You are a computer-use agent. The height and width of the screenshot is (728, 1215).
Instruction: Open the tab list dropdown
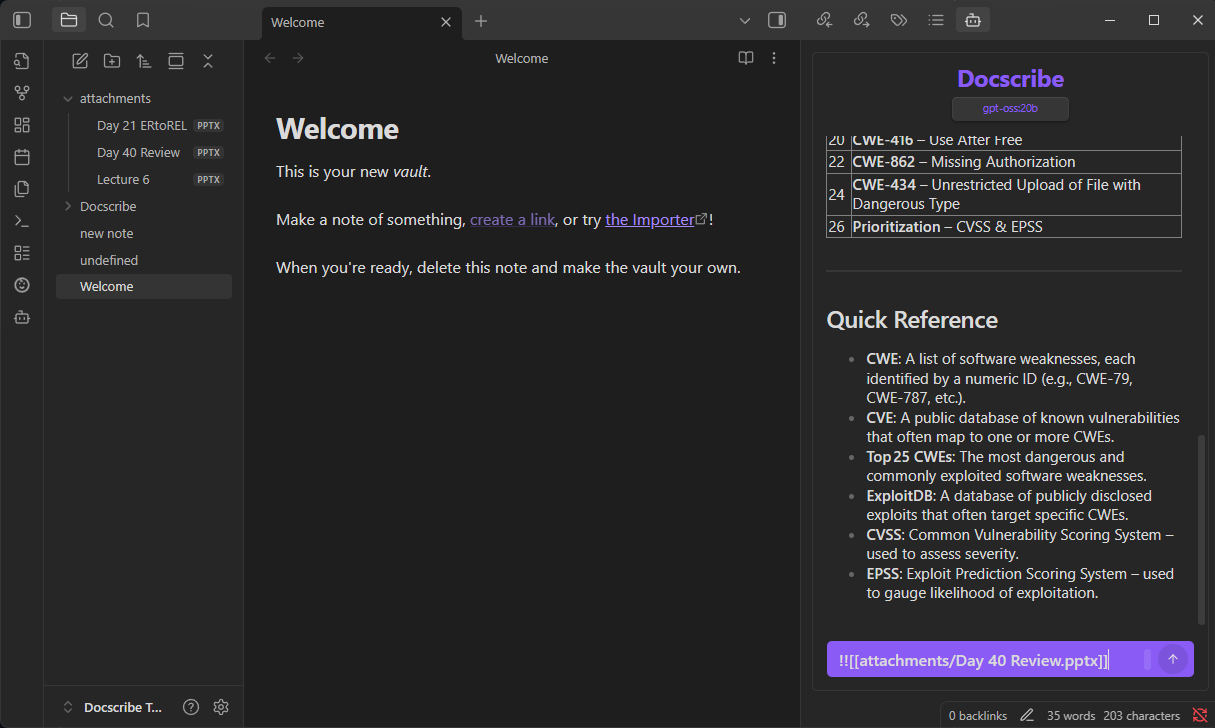[744, 20]
